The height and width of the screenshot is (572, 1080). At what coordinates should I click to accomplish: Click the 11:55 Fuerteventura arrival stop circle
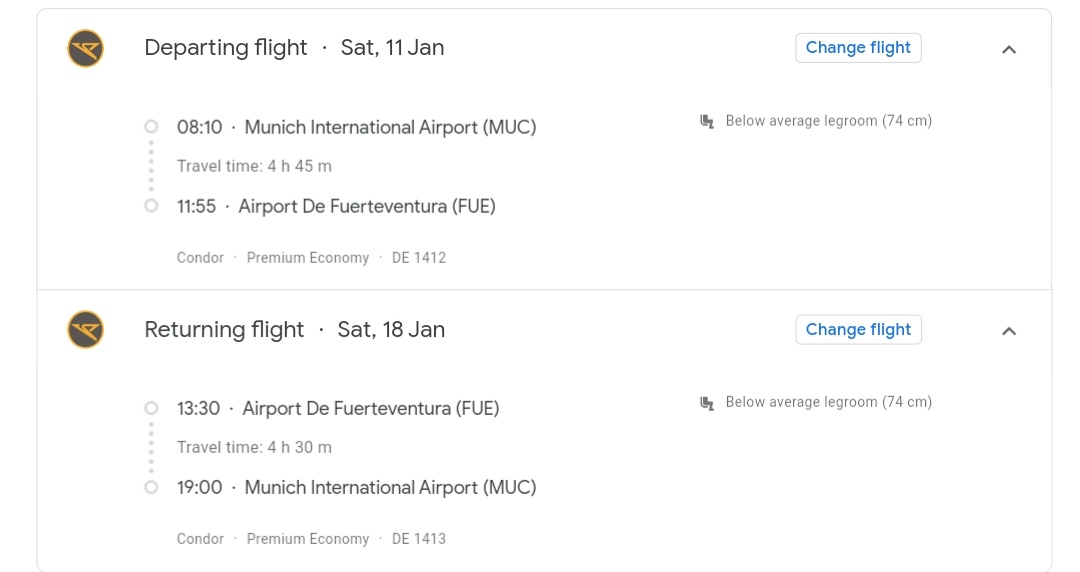151,206
